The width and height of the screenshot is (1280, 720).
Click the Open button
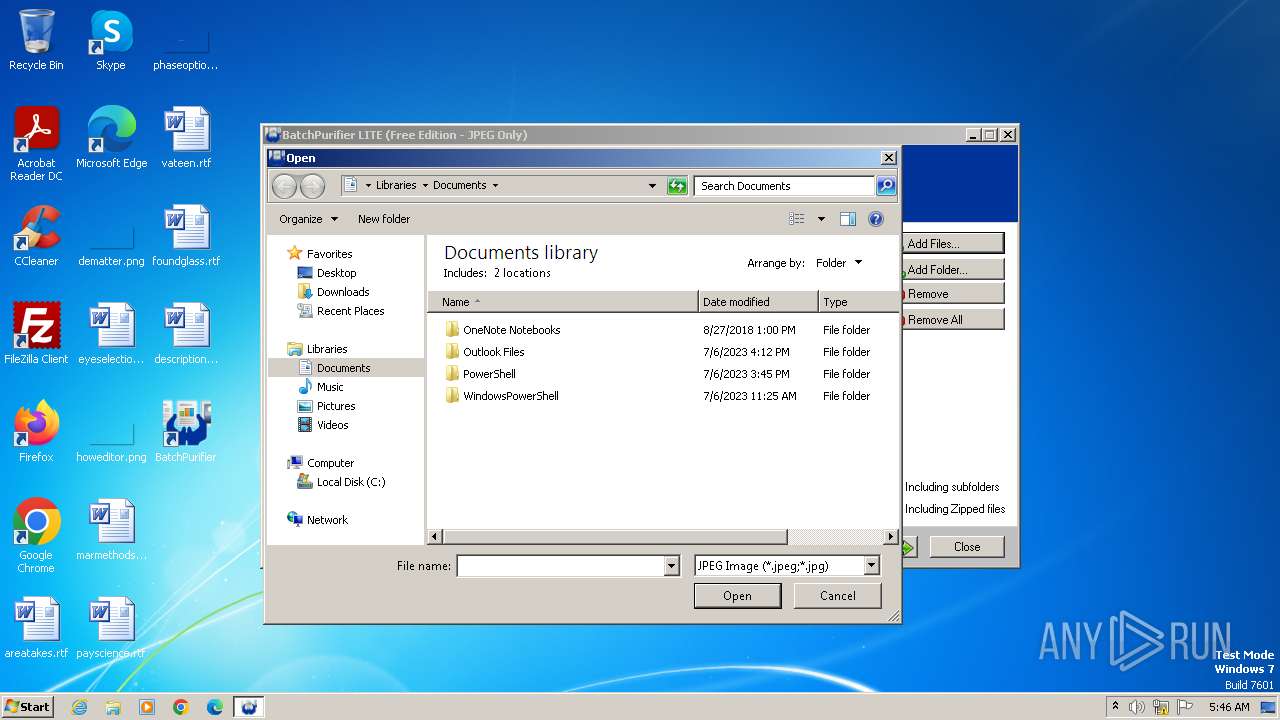point(738,596)
